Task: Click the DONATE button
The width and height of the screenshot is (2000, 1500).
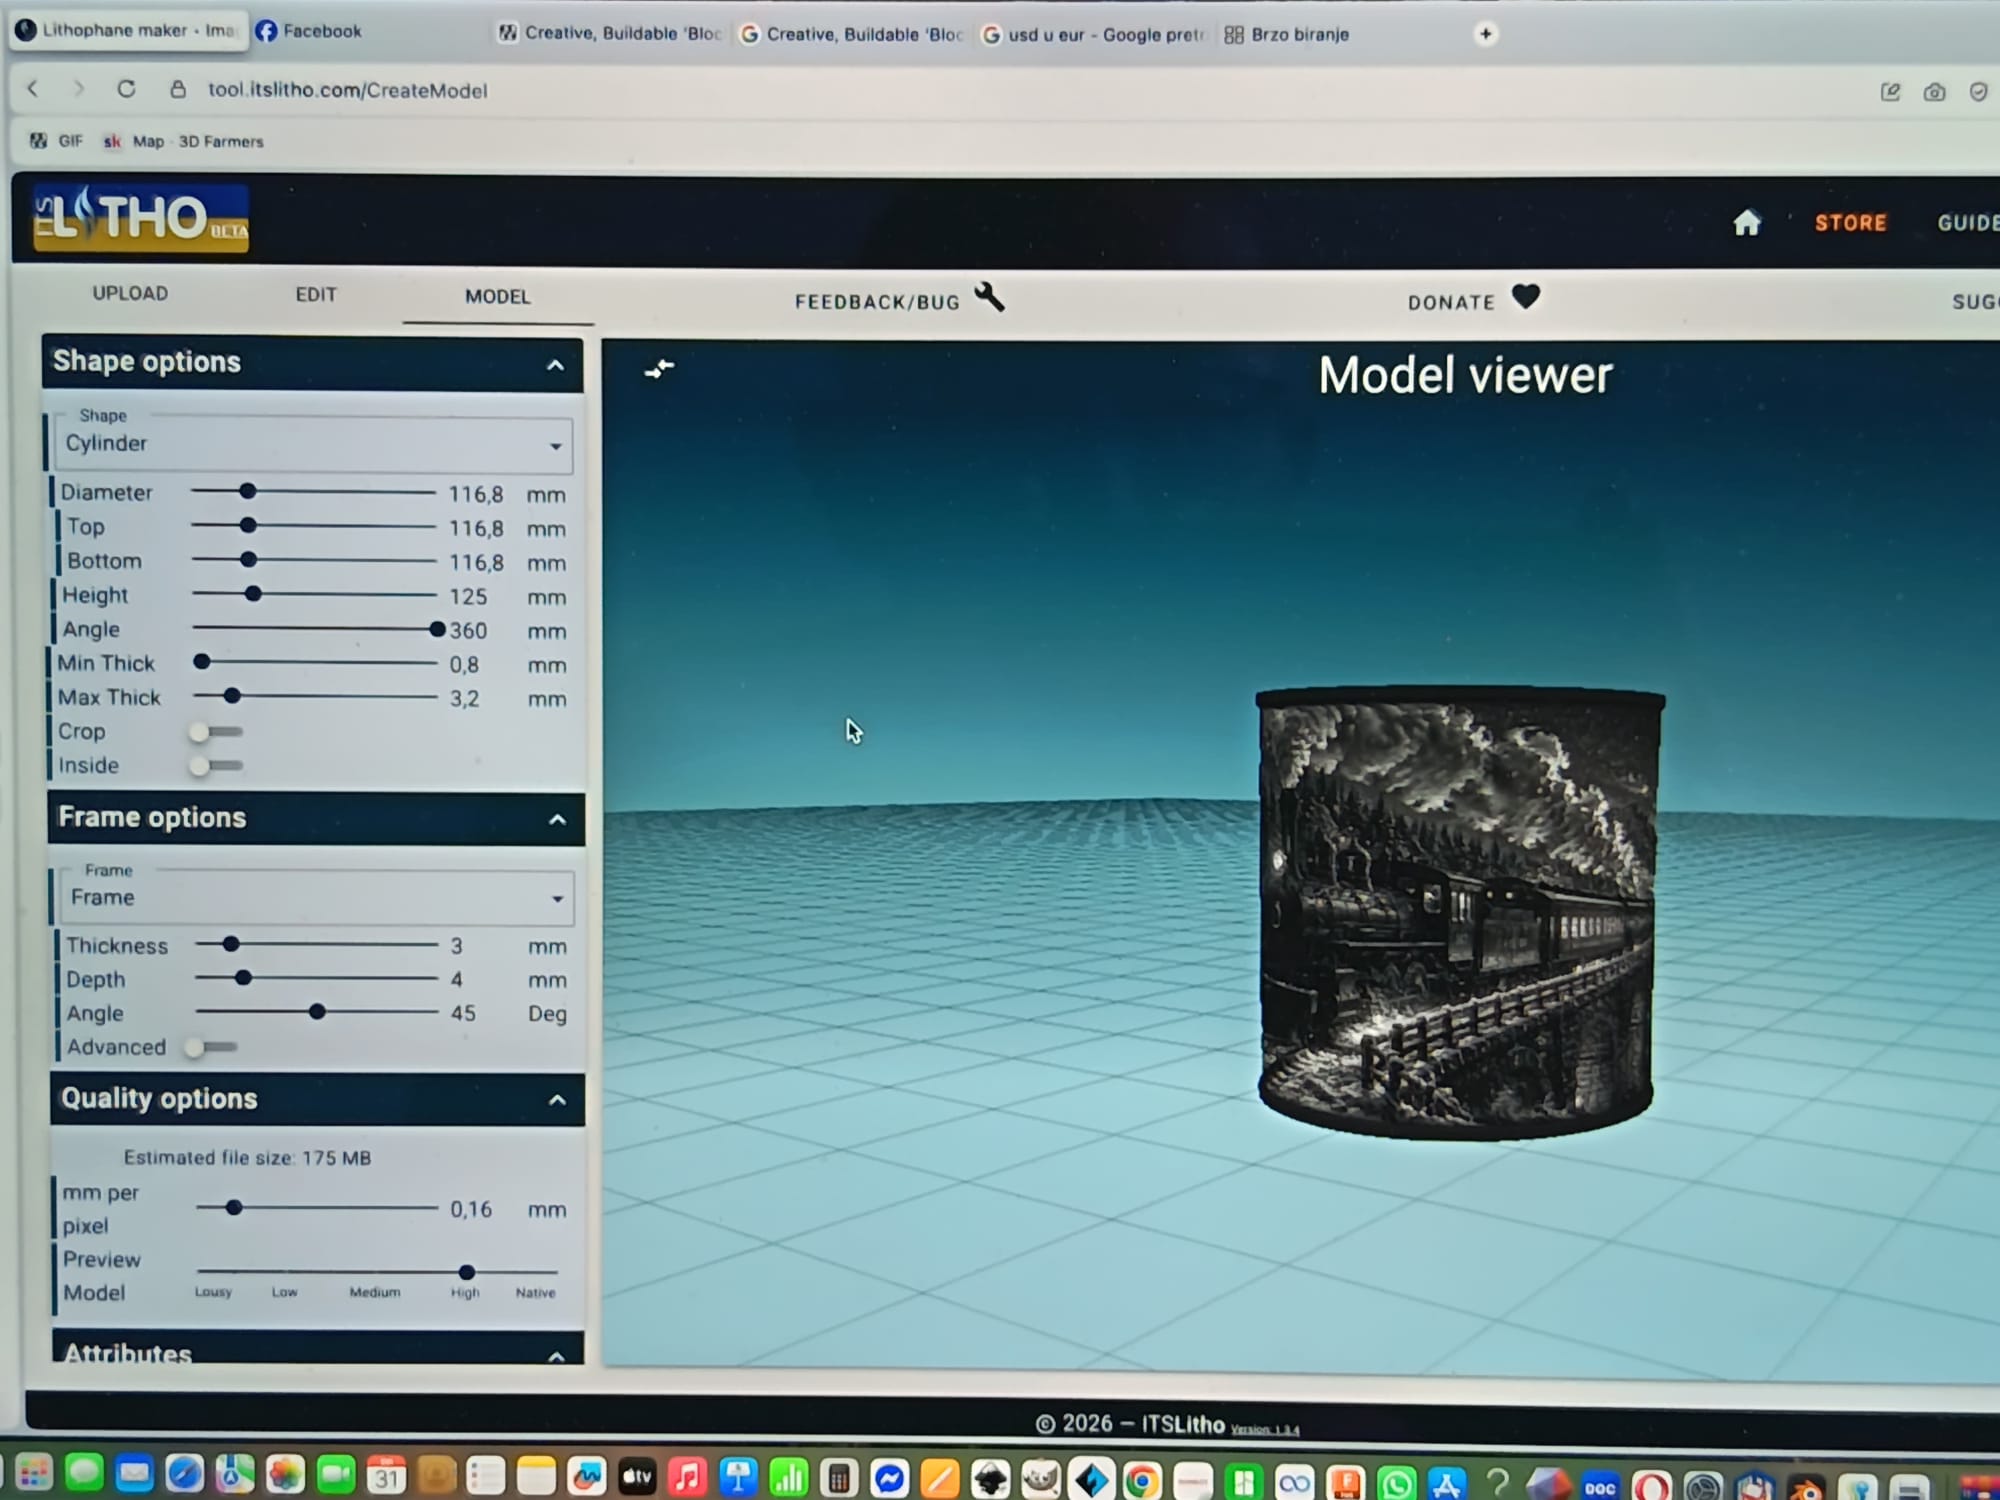Action: (1474, 300)
